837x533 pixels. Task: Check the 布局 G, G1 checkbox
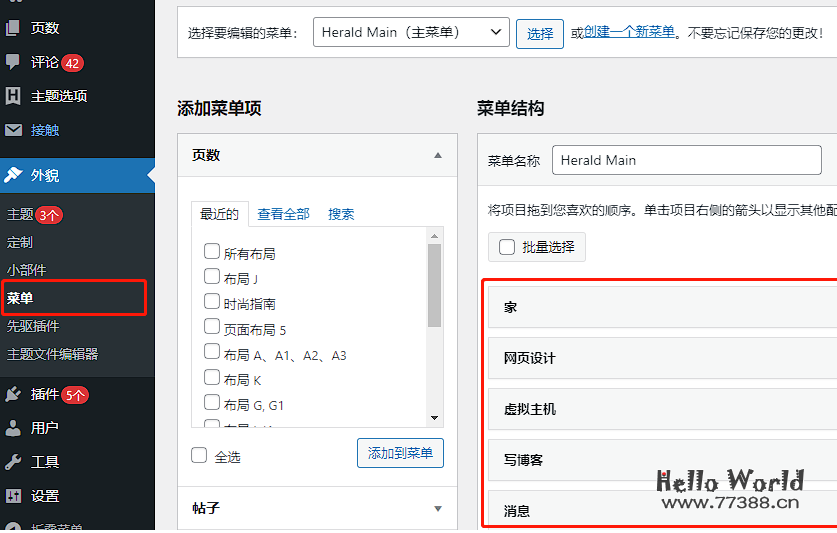212,402
